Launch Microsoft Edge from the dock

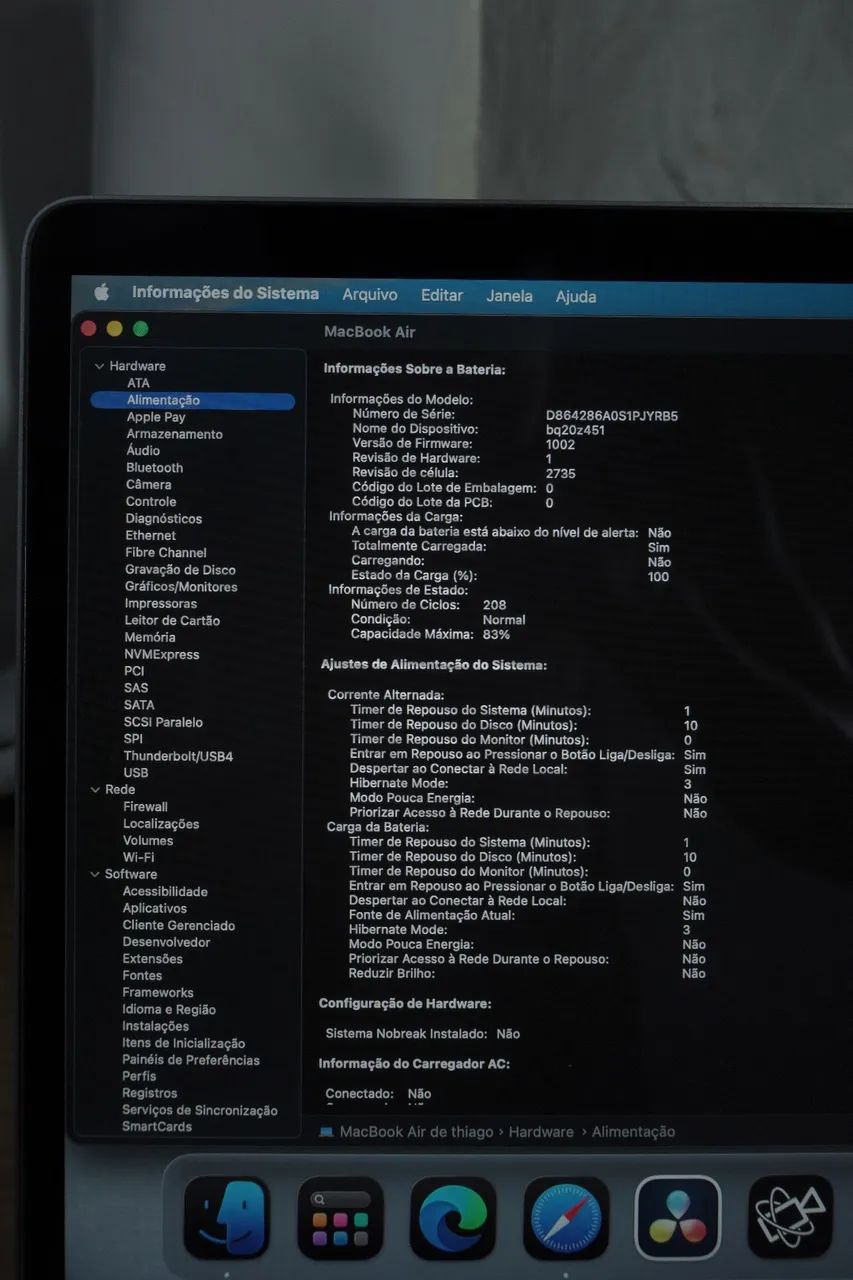pos(453,1218)
